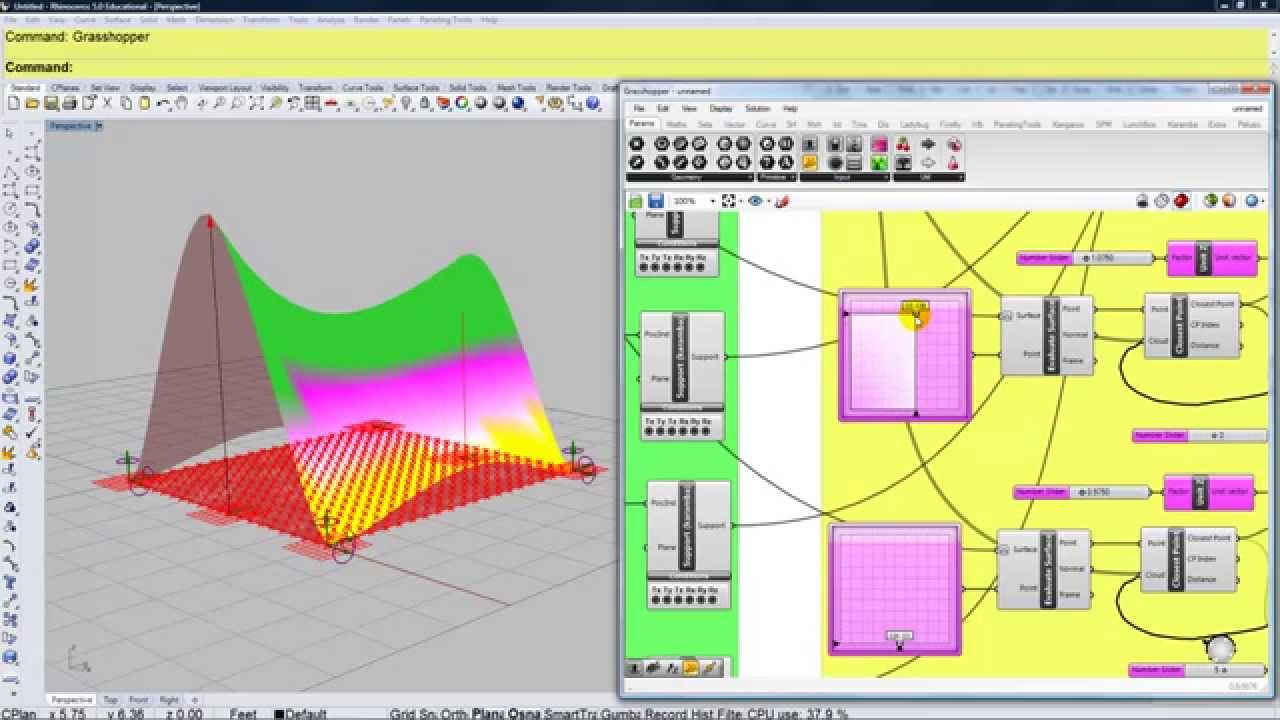Open the Solution menu in Grasshopper
Viewport: 1280px width, 720px height.
757,108
